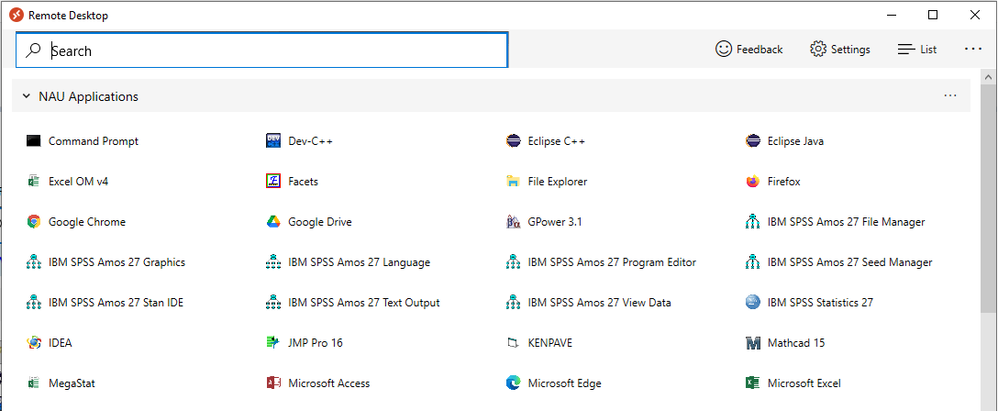Click the KENPAVE icon
Image resolution: width=998 pixels, height=411 pixels.
(x=513, y=343)
